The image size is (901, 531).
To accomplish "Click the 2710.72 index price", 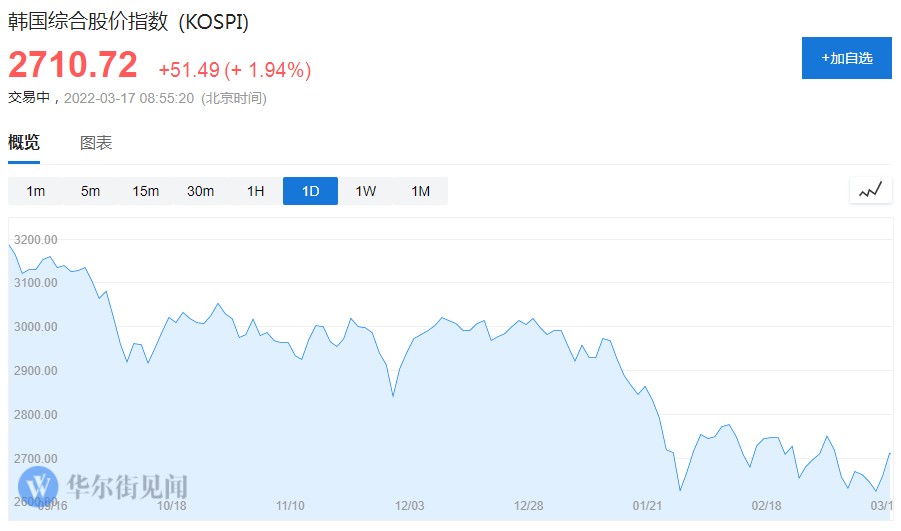I will (x=73, y=66).
